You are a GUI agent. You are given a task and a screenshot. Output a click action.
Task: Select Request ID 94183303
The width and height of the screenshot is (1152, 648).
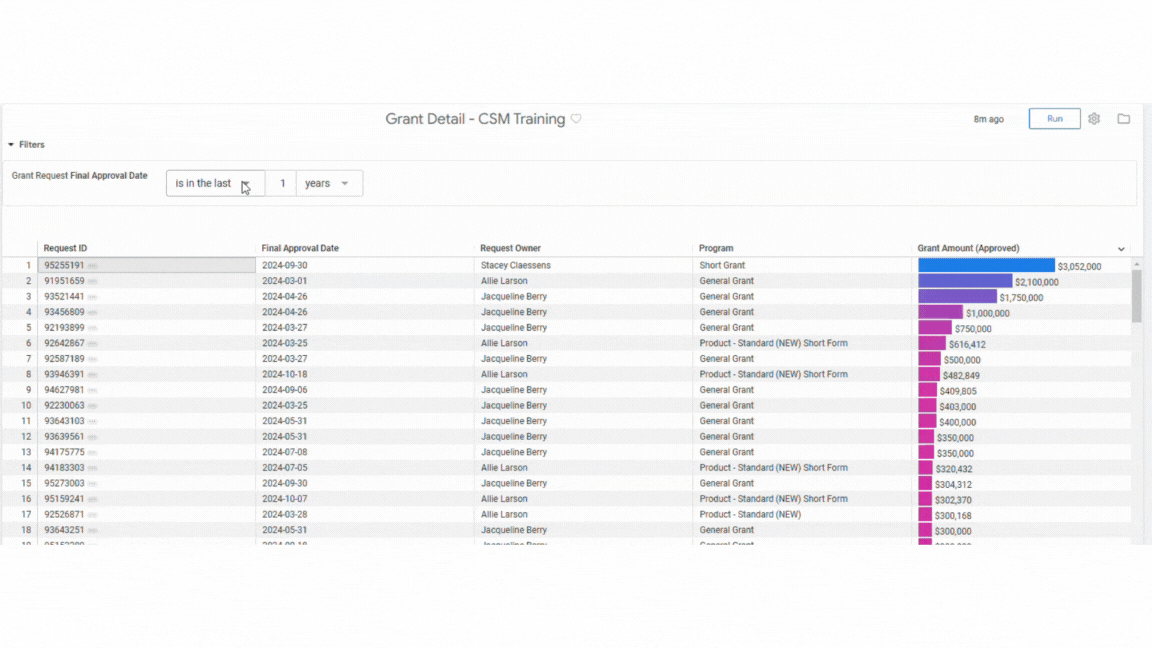[64, 467]
